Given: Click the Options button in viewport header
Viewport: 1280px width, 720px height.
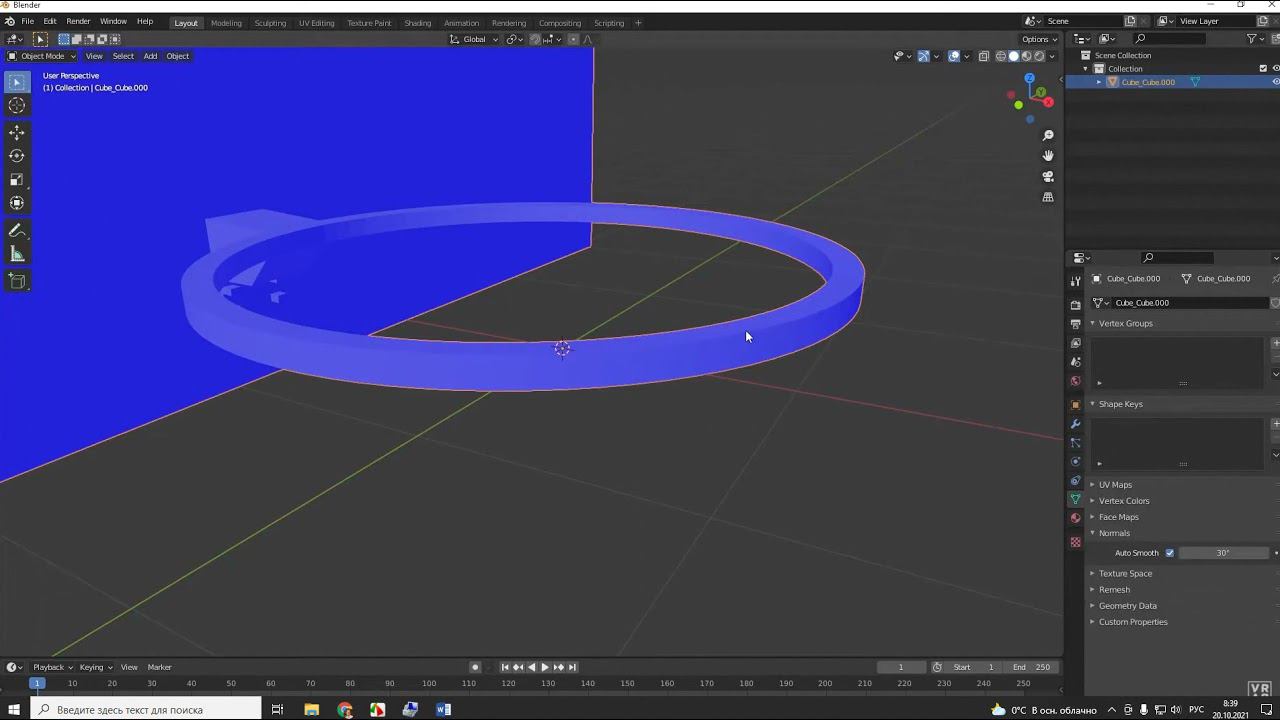Looking at the screenshot, I should (1038, 39).
